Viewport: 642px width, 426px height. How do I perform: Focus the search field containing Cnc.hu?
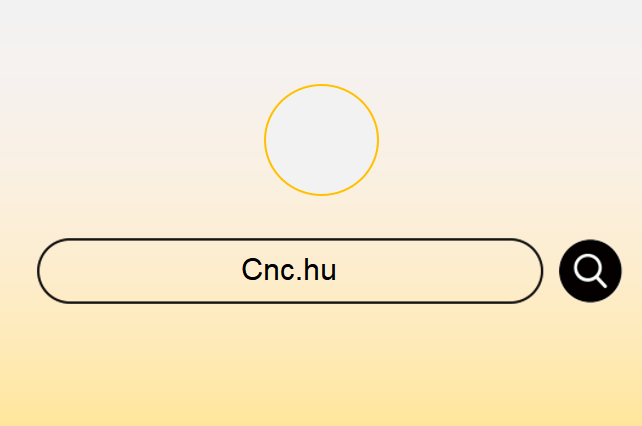click(x=290, y=271)
